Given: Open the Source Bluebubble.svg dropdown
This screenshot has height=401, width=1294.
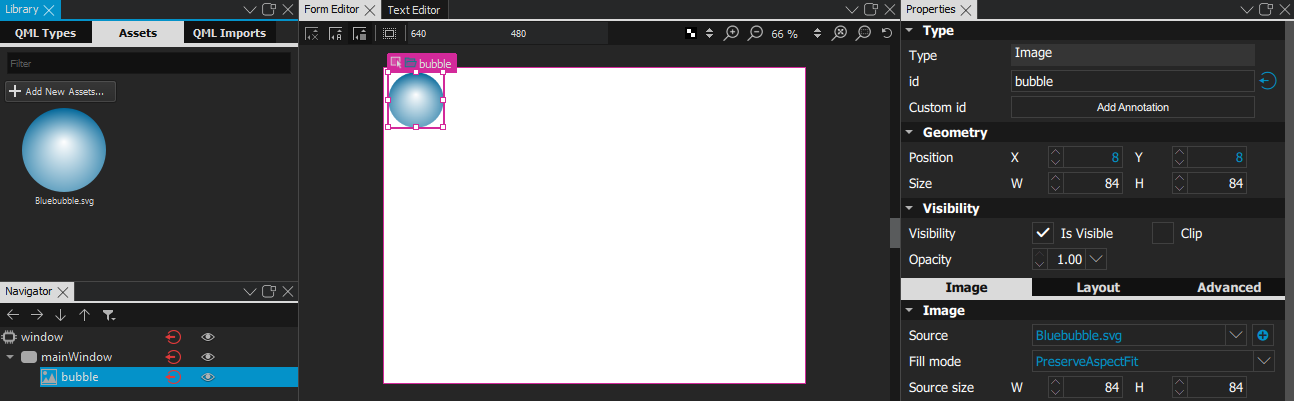Looking at the screenshot, I should [1235, 335].
